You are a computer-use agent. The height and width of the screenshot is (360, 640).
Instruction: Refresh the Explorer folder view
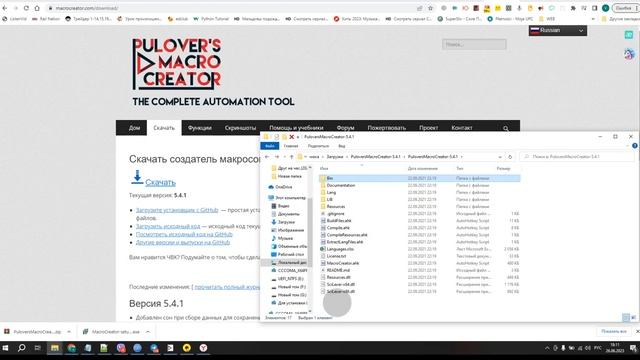click(x=510, y=157)
